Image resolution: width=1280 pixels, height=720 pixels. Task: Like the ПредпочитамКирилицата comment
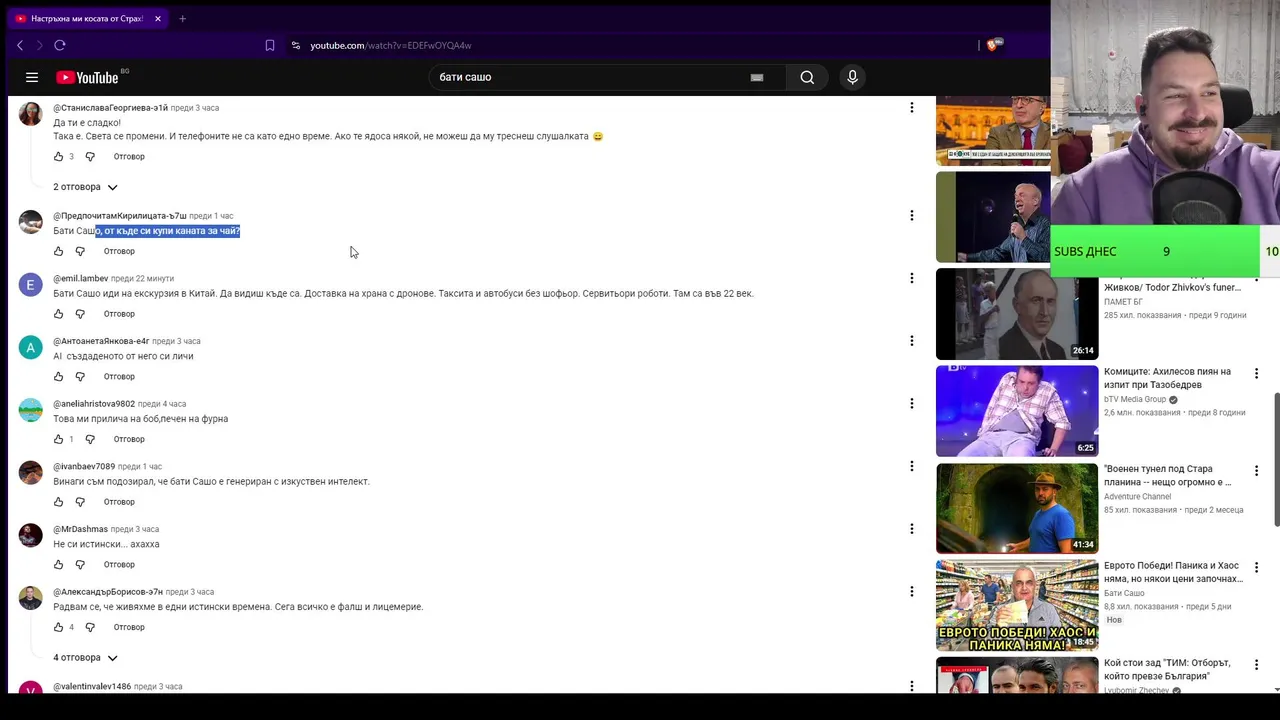[x=58, y=251]
